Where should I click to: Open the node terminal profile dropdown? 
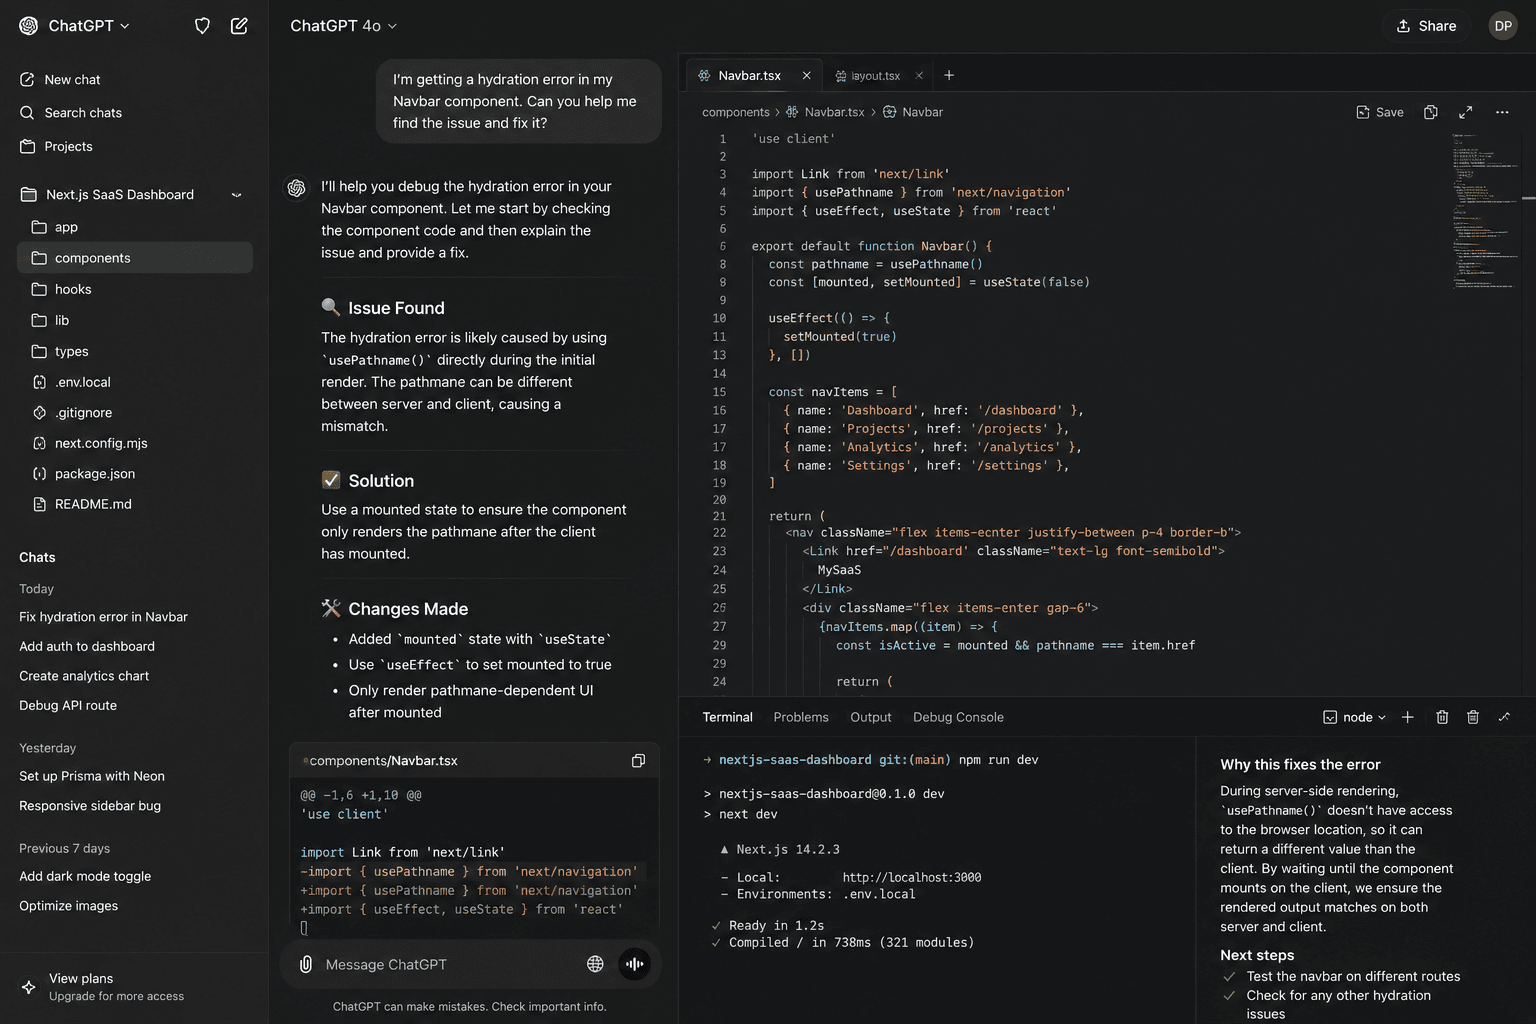(x=1355, y=717)
